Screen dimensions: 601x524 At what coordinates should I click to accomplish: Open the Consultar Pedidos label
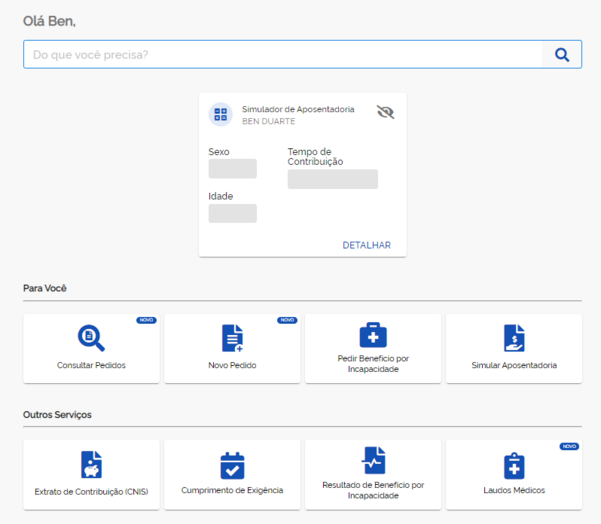click(x=91, y=365)
